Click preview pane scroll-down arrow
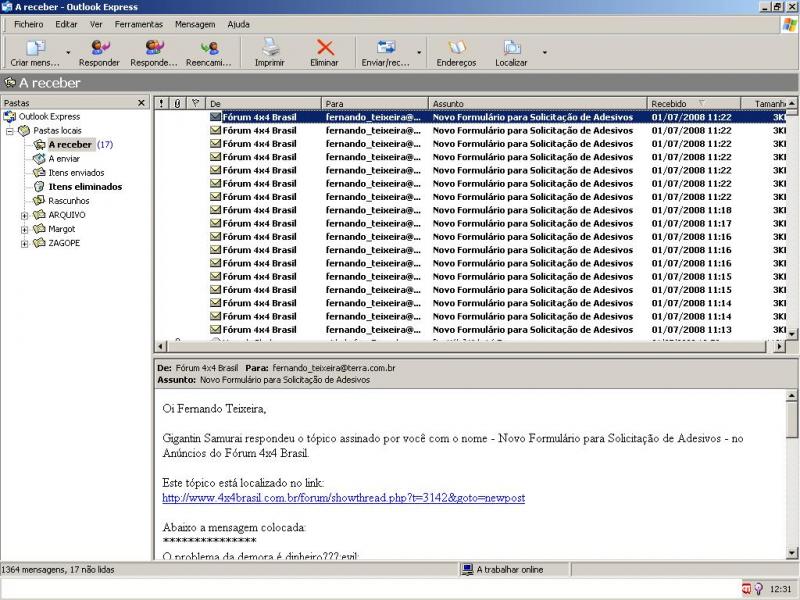Screen dimensions: 800x600 (x=792, y=553)
